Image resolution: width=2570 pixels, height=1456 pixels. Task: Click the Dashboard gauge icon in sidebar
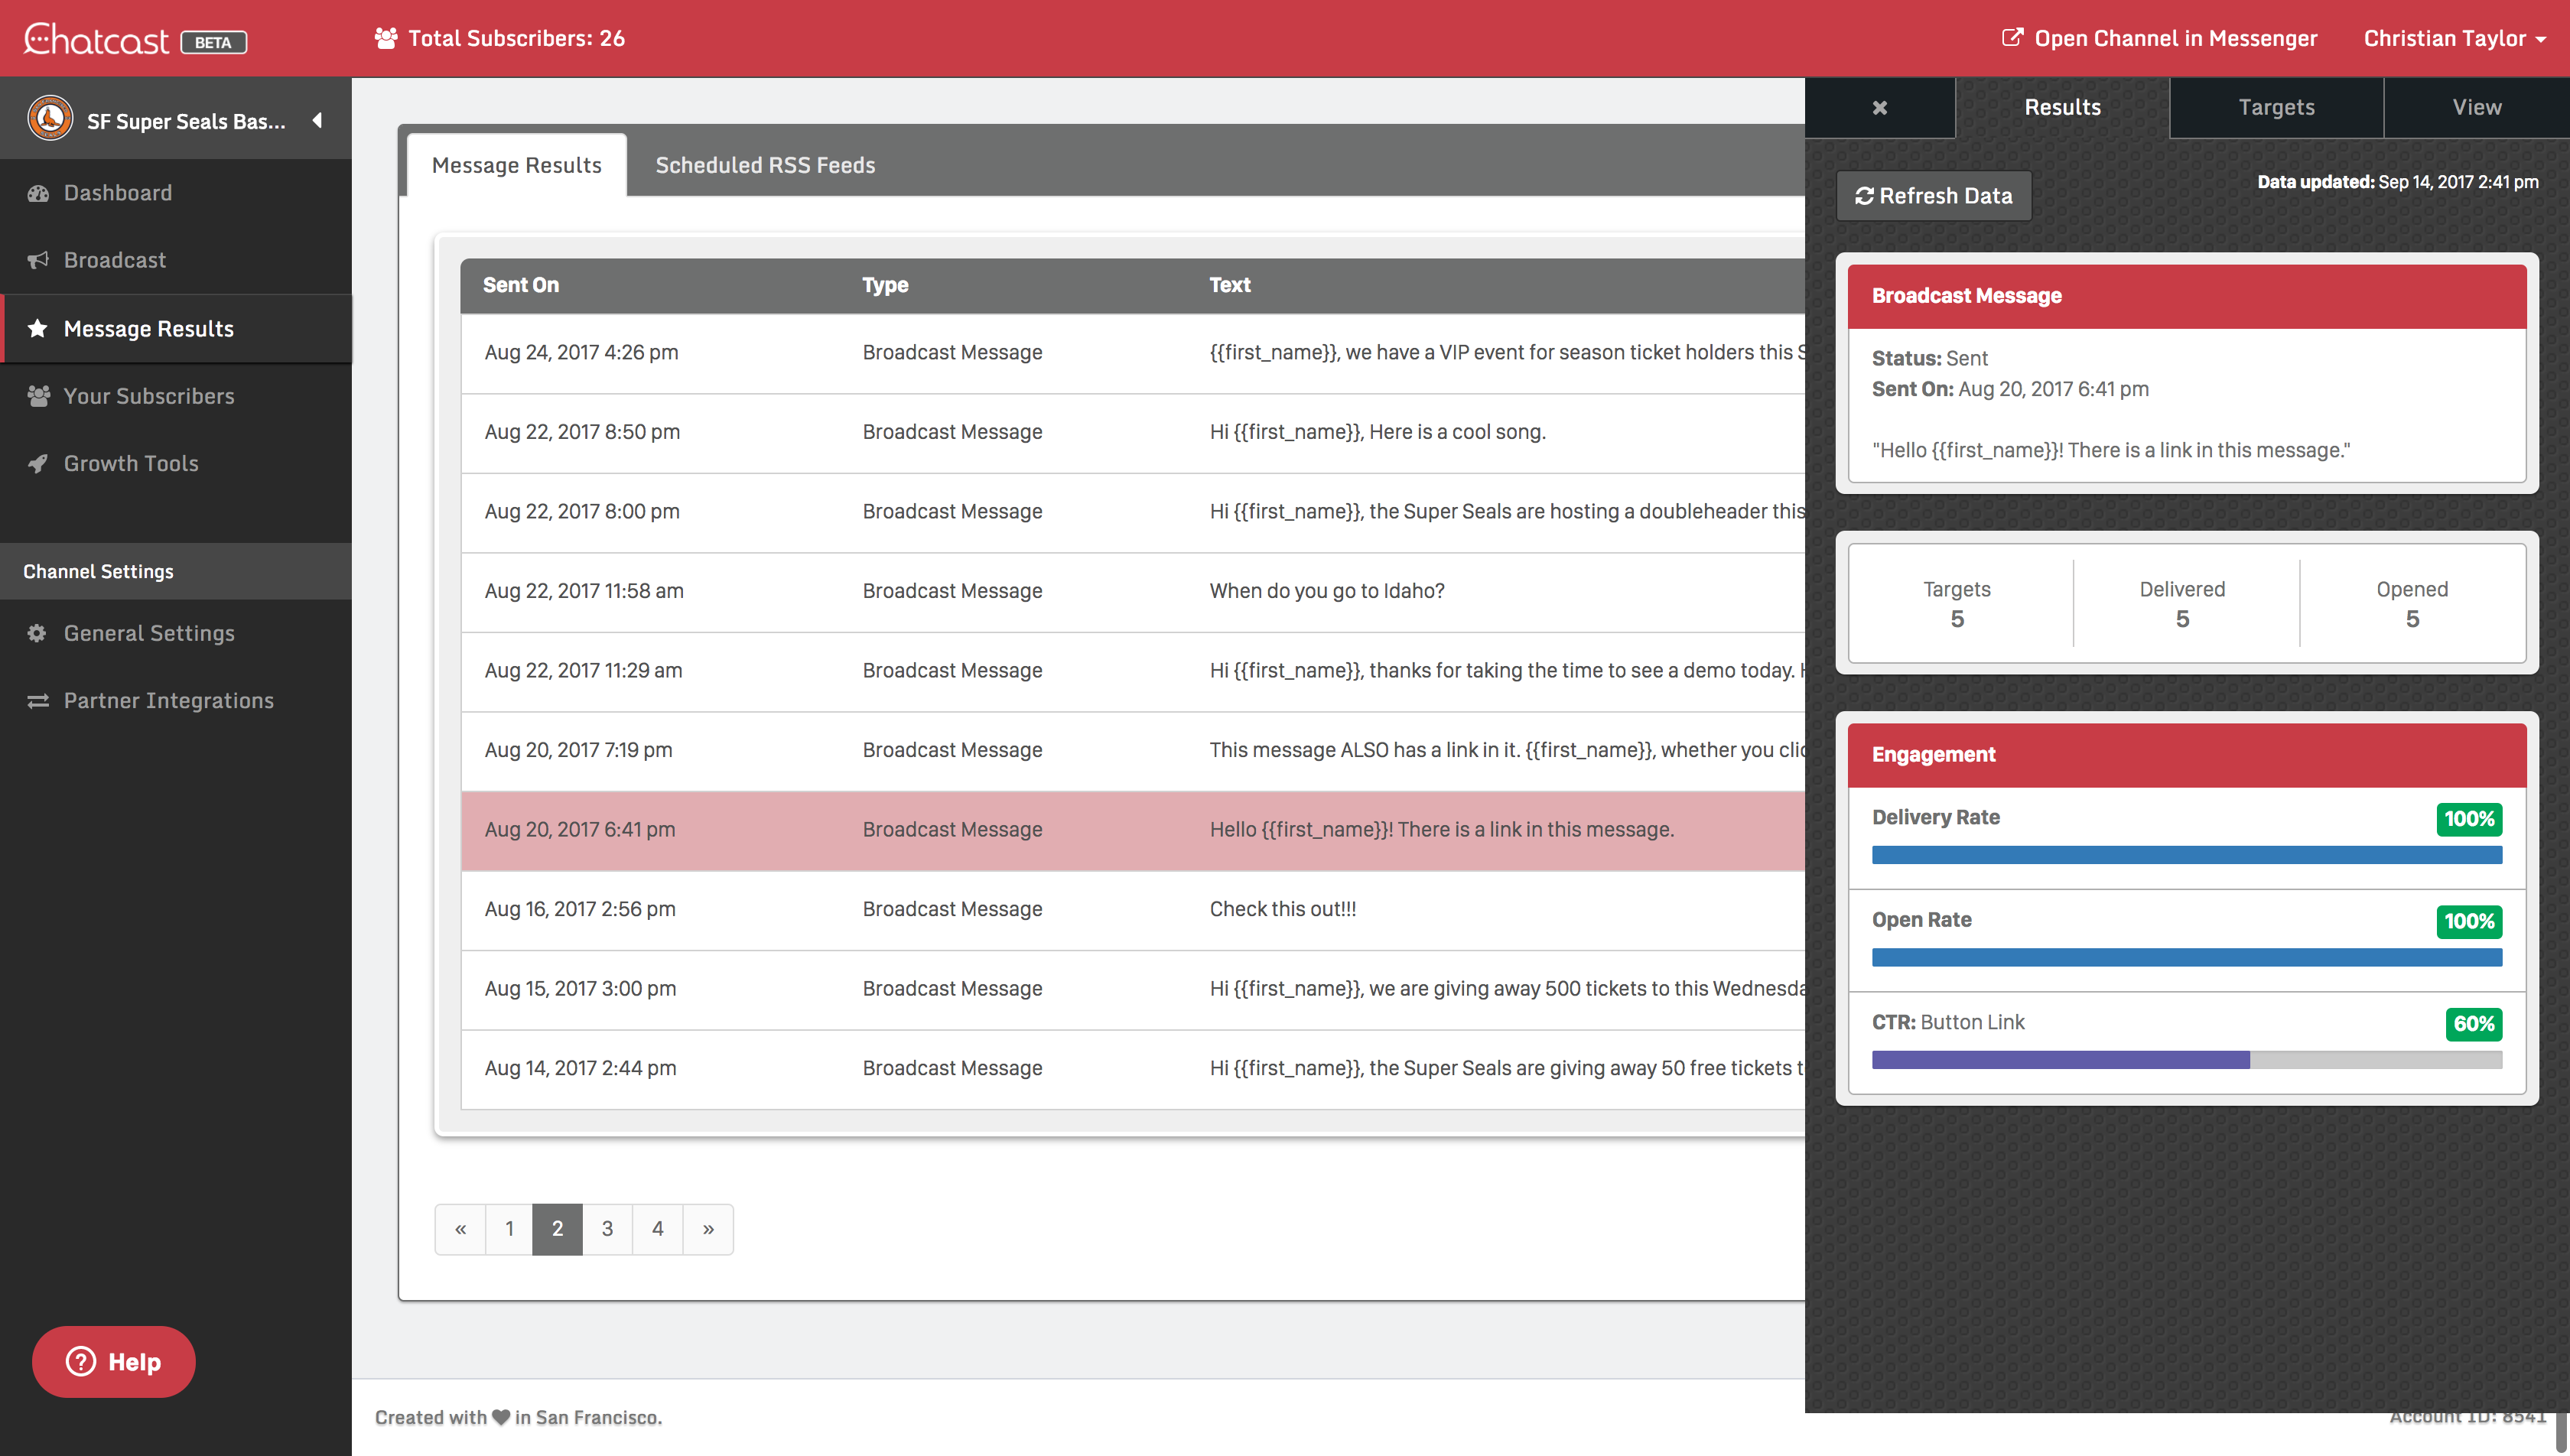(x=38, y=193)
